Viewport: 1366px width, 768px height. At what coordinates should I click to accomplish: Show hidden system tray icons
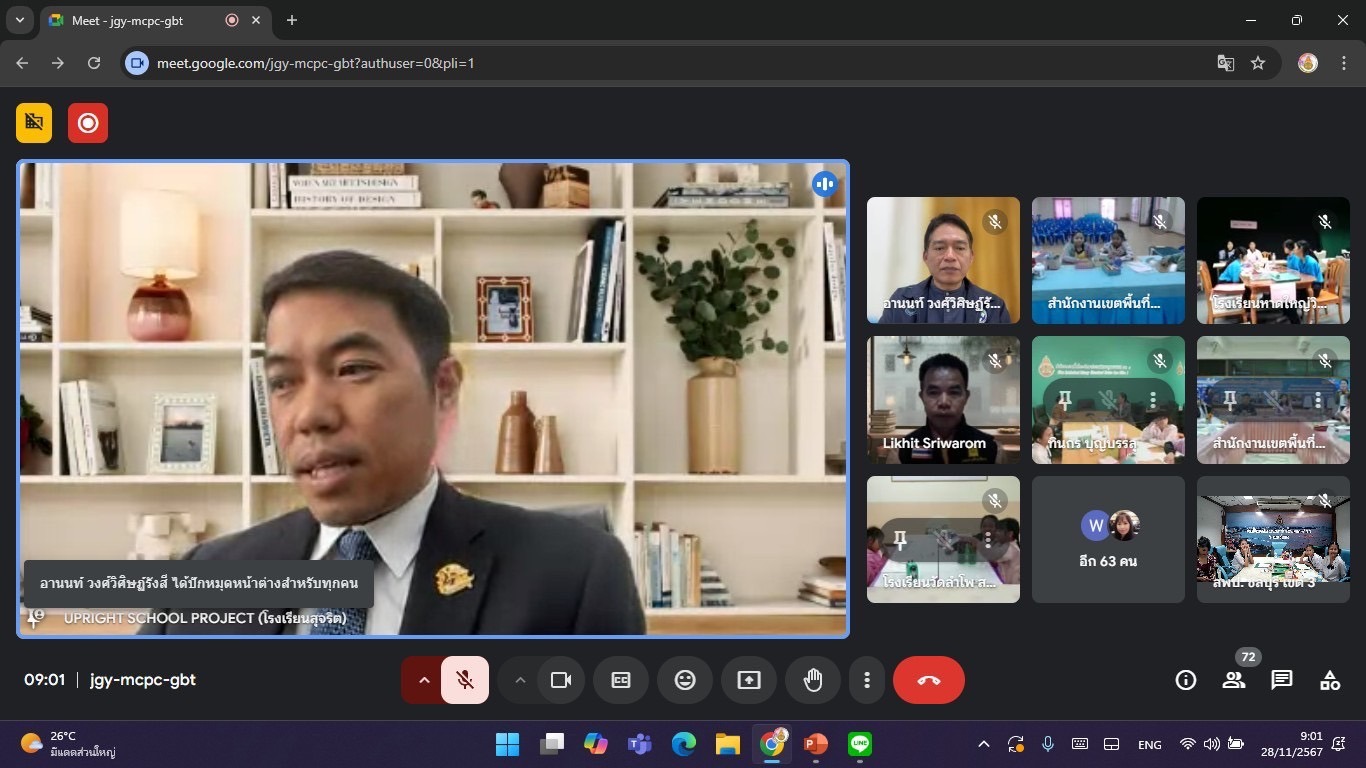pos(984,744)
